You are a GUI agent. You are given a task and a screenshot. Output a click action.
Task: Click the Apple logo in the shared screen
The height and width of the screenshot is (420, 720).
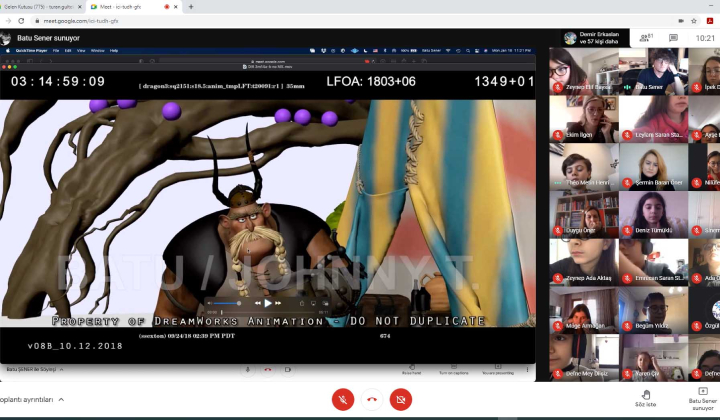(x=8, y=50)
